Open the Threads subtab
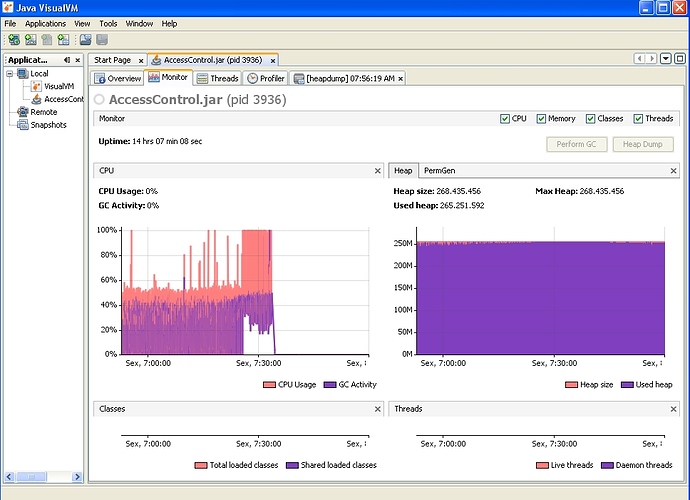 pyautogui.click(x=218, y=78)
